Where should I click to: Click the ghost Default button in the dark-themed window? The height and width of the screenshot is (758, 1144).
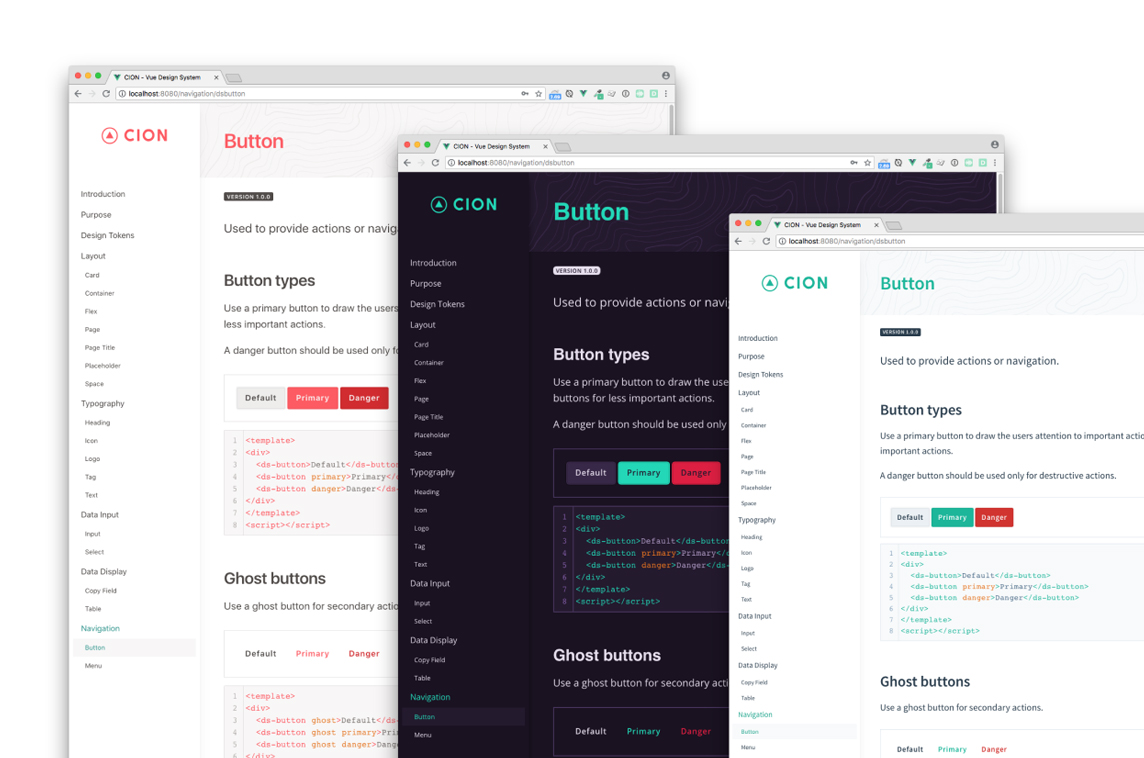[590, 731]
